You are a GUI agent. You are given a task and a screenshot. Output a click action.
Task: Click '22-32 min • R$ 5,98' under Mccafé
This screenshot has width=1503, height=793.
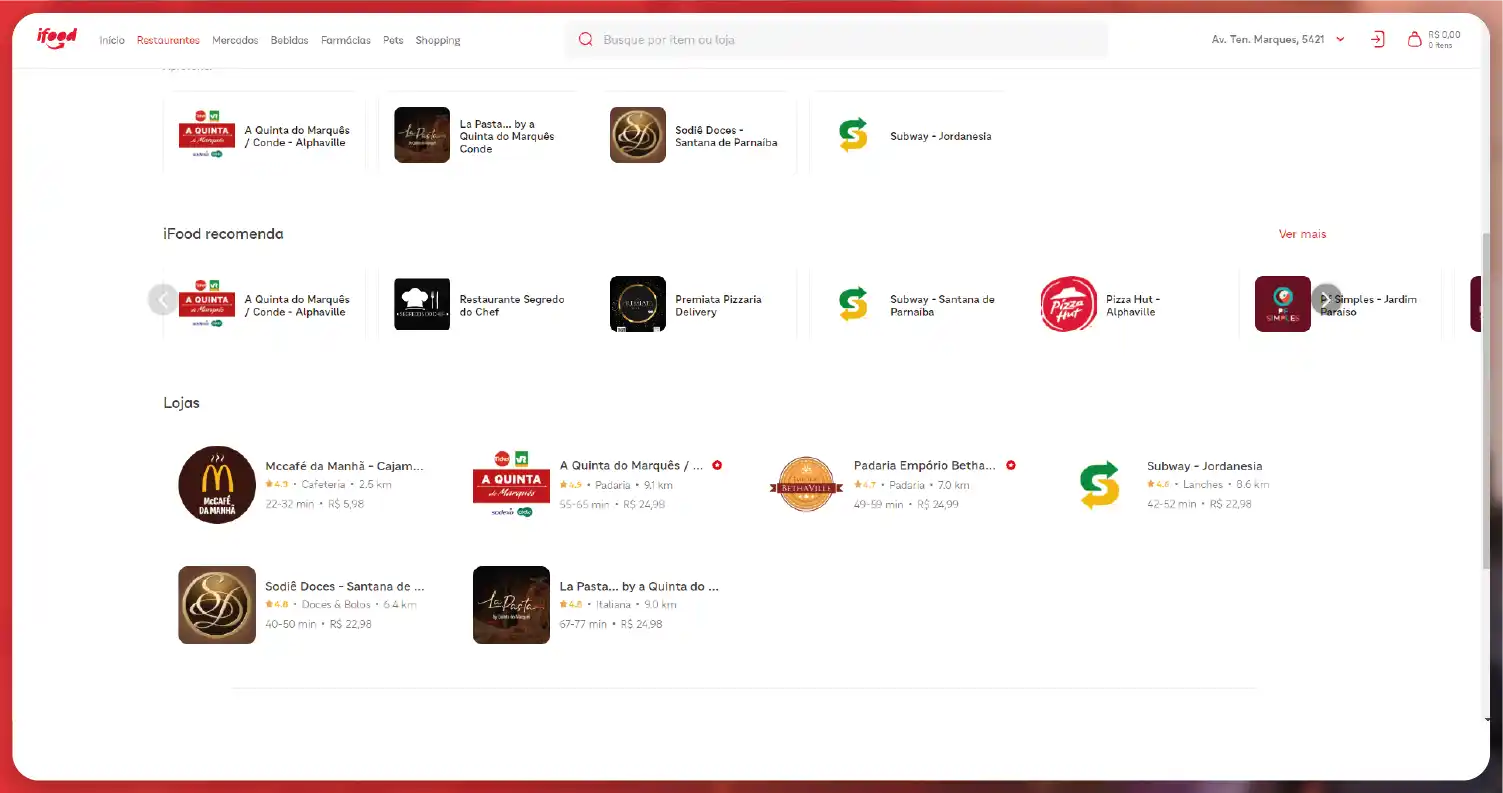pos(315,504)
